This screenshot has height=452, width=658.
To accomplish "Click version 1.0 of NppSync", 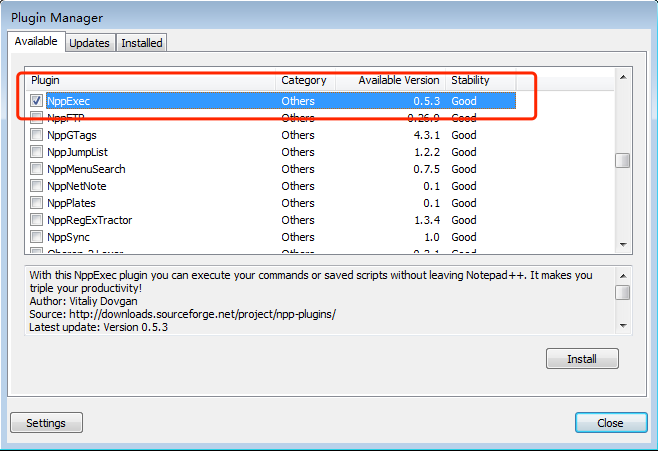I will point(432,237).
